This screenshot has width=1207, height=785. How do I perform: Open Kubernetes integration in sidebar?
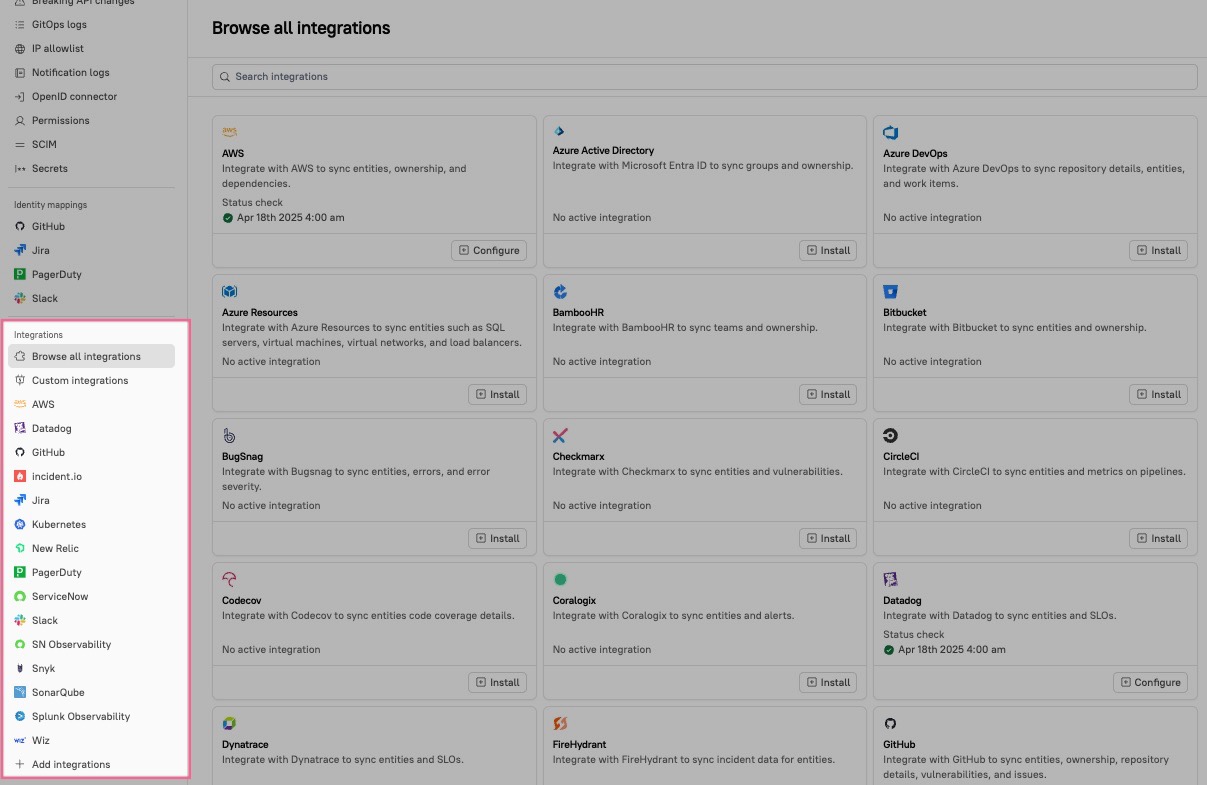(x=59, y=524)
